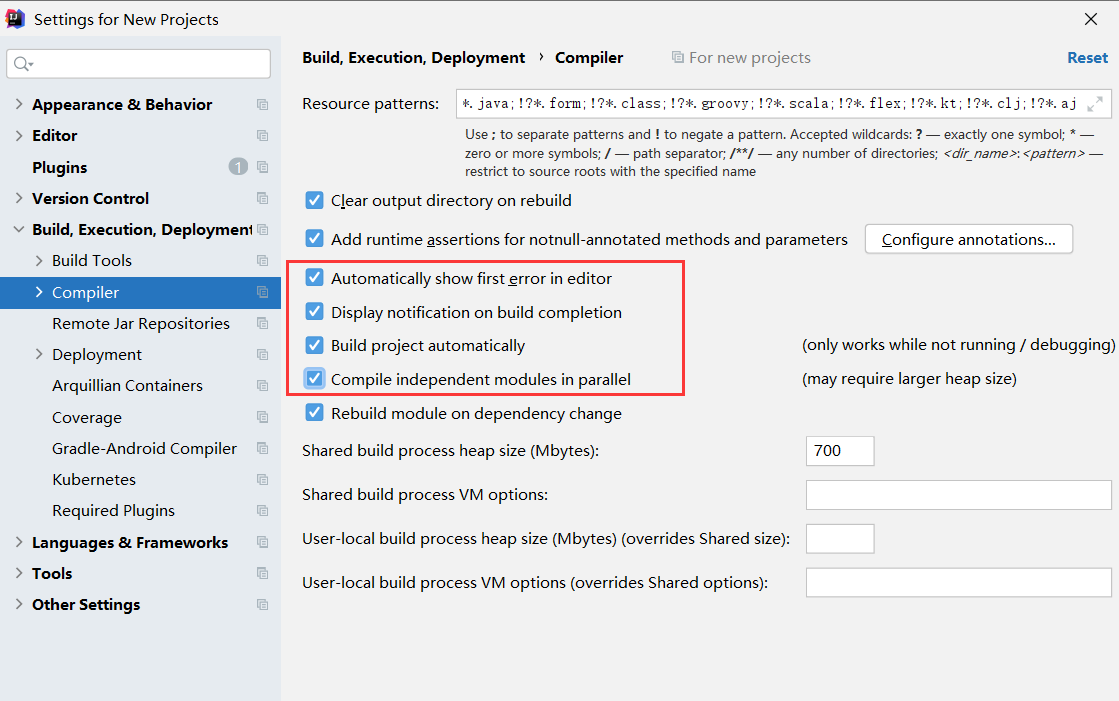The image size is (1119, 701).
Task: Click the search magnifier icon in settings
Action: coord(23,64)
